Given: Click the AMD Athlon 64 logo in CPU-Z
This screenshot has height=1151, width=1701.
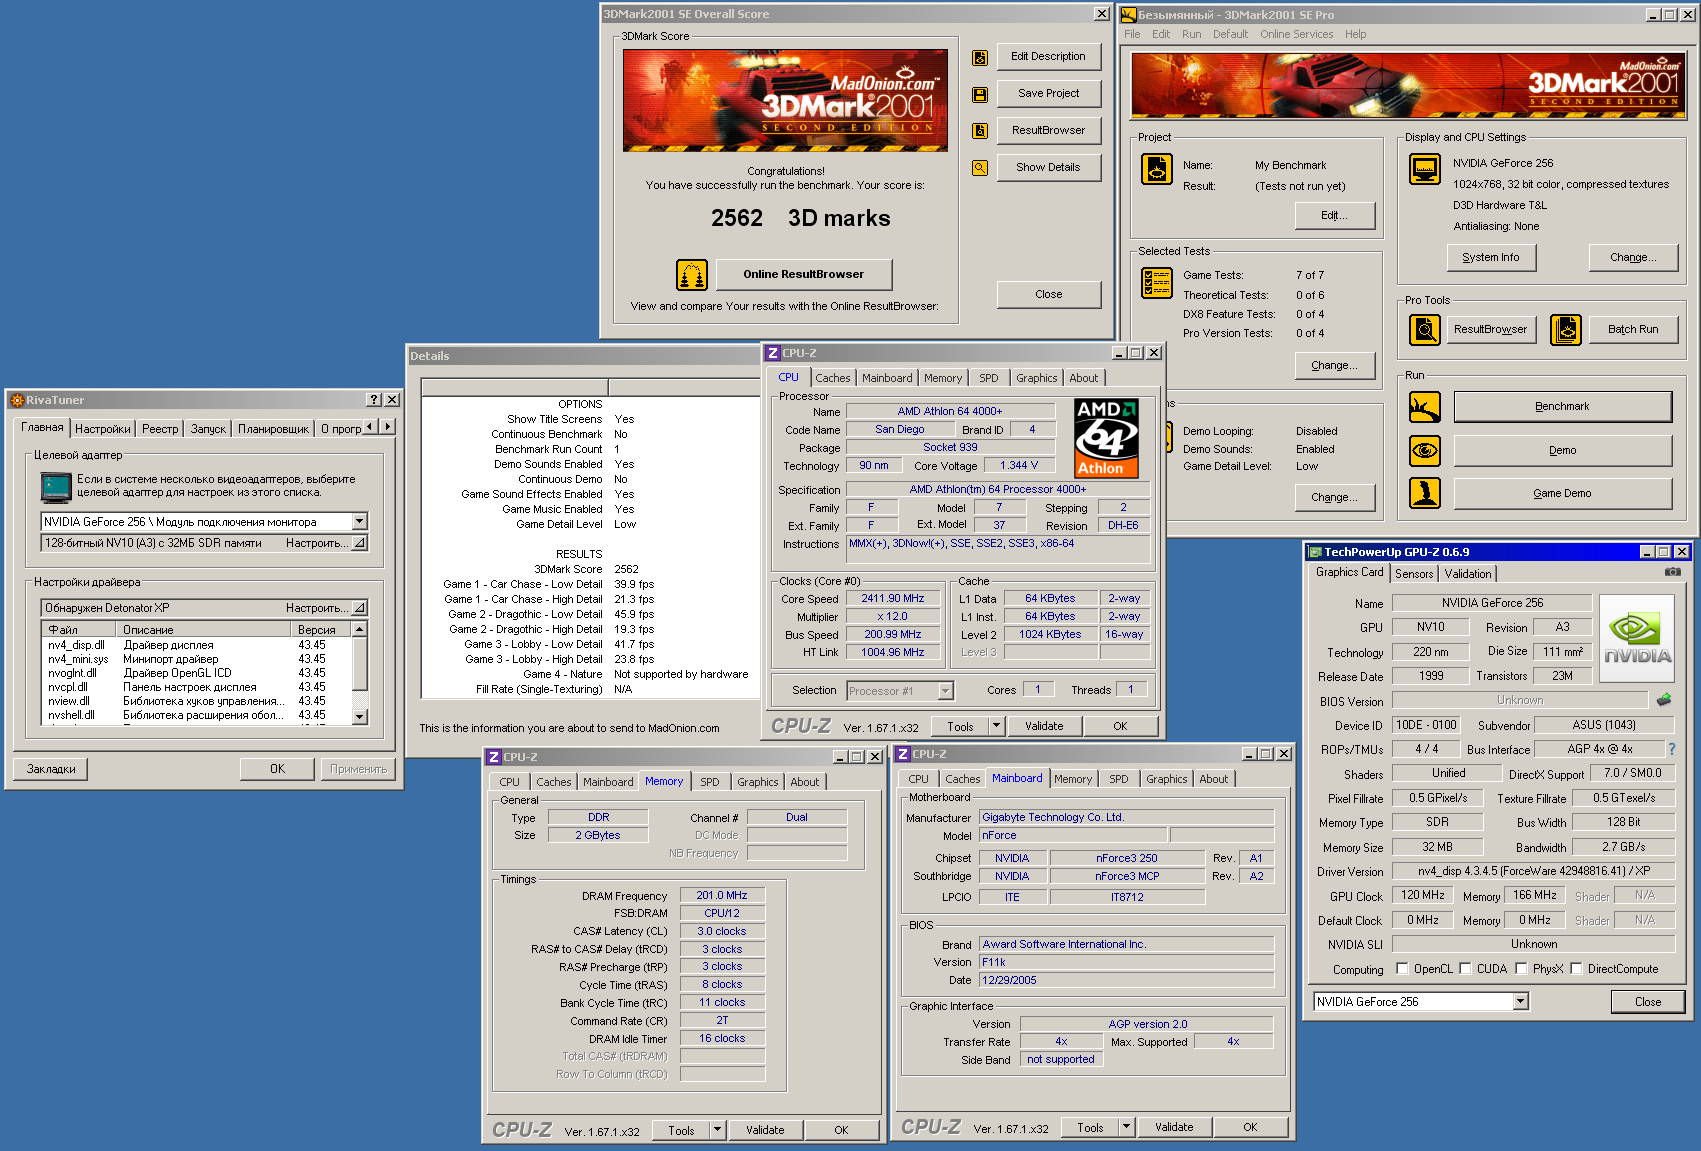Looking at the screenshot, I should [1106, 438].
